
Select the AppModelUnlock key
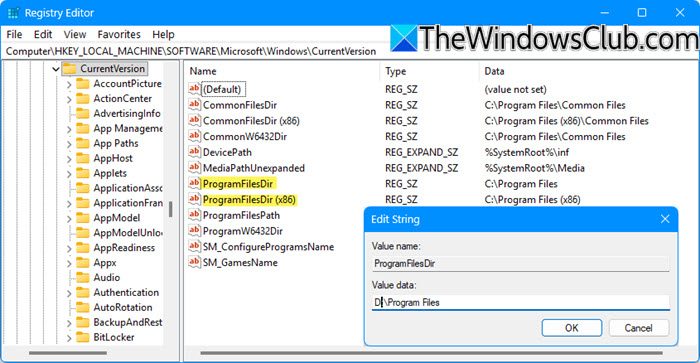click(x=128, y=233)
